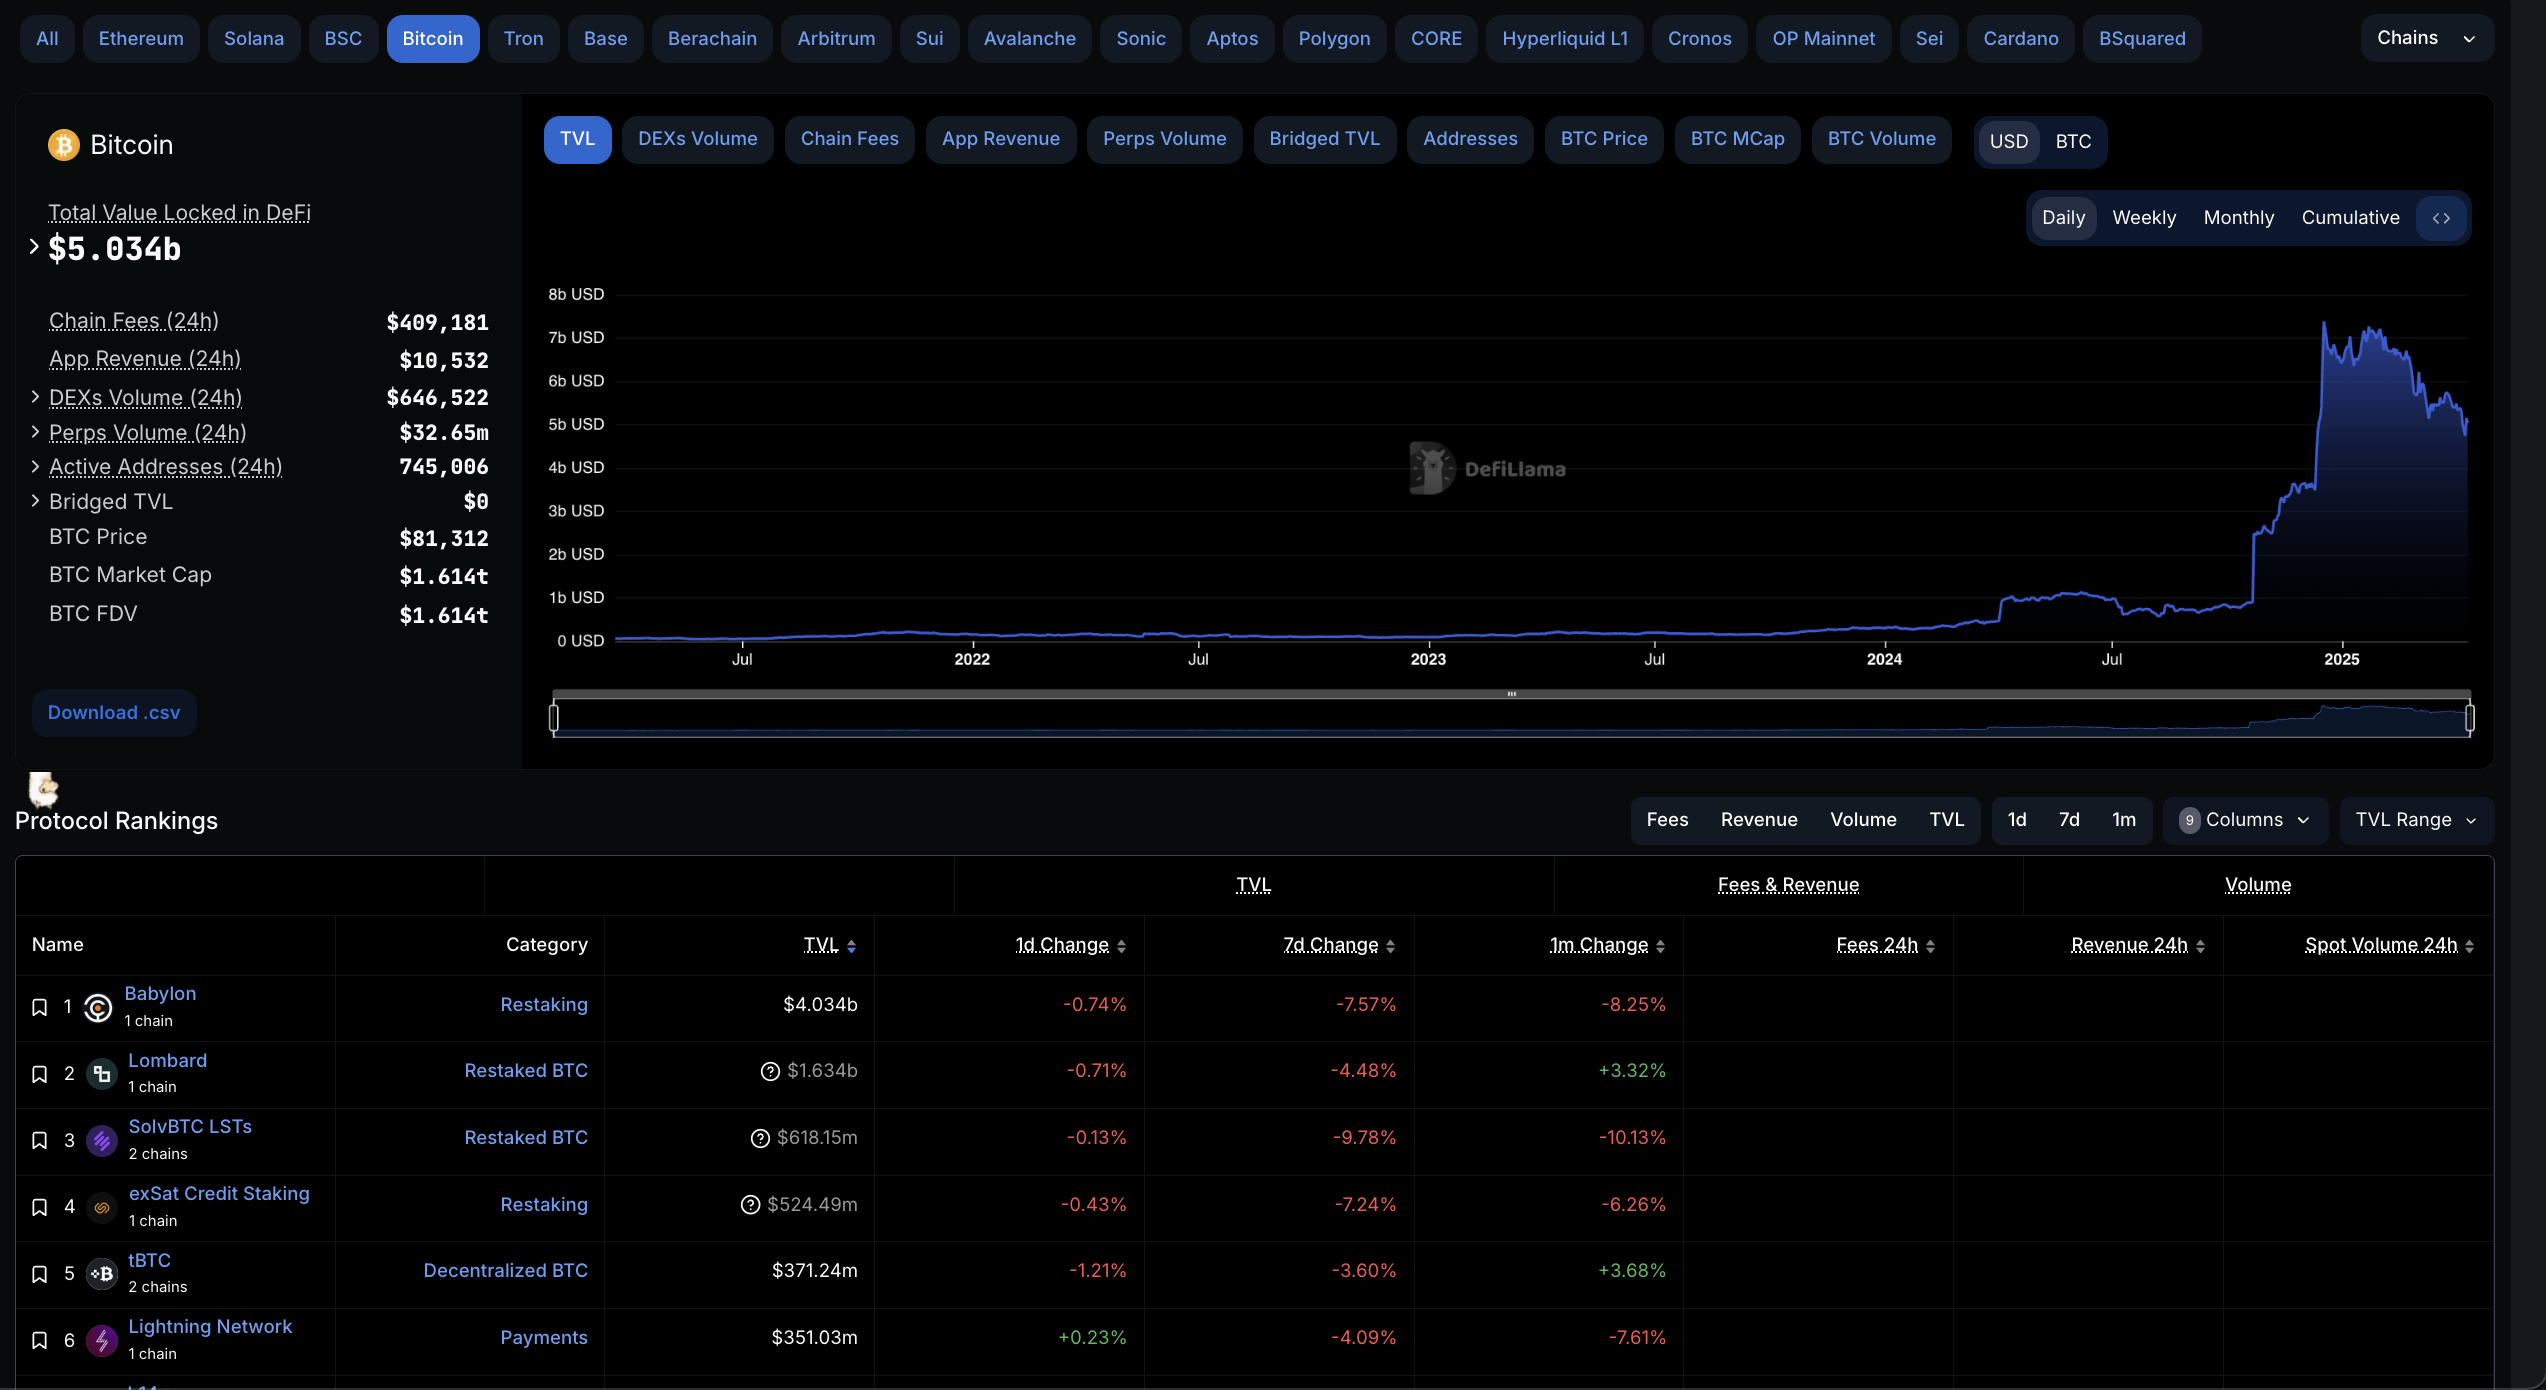This screenshot has height=1390, width=2546.
Task: Switch to the Hyperliquid L1 tab
Action: tap(1565, 39)
